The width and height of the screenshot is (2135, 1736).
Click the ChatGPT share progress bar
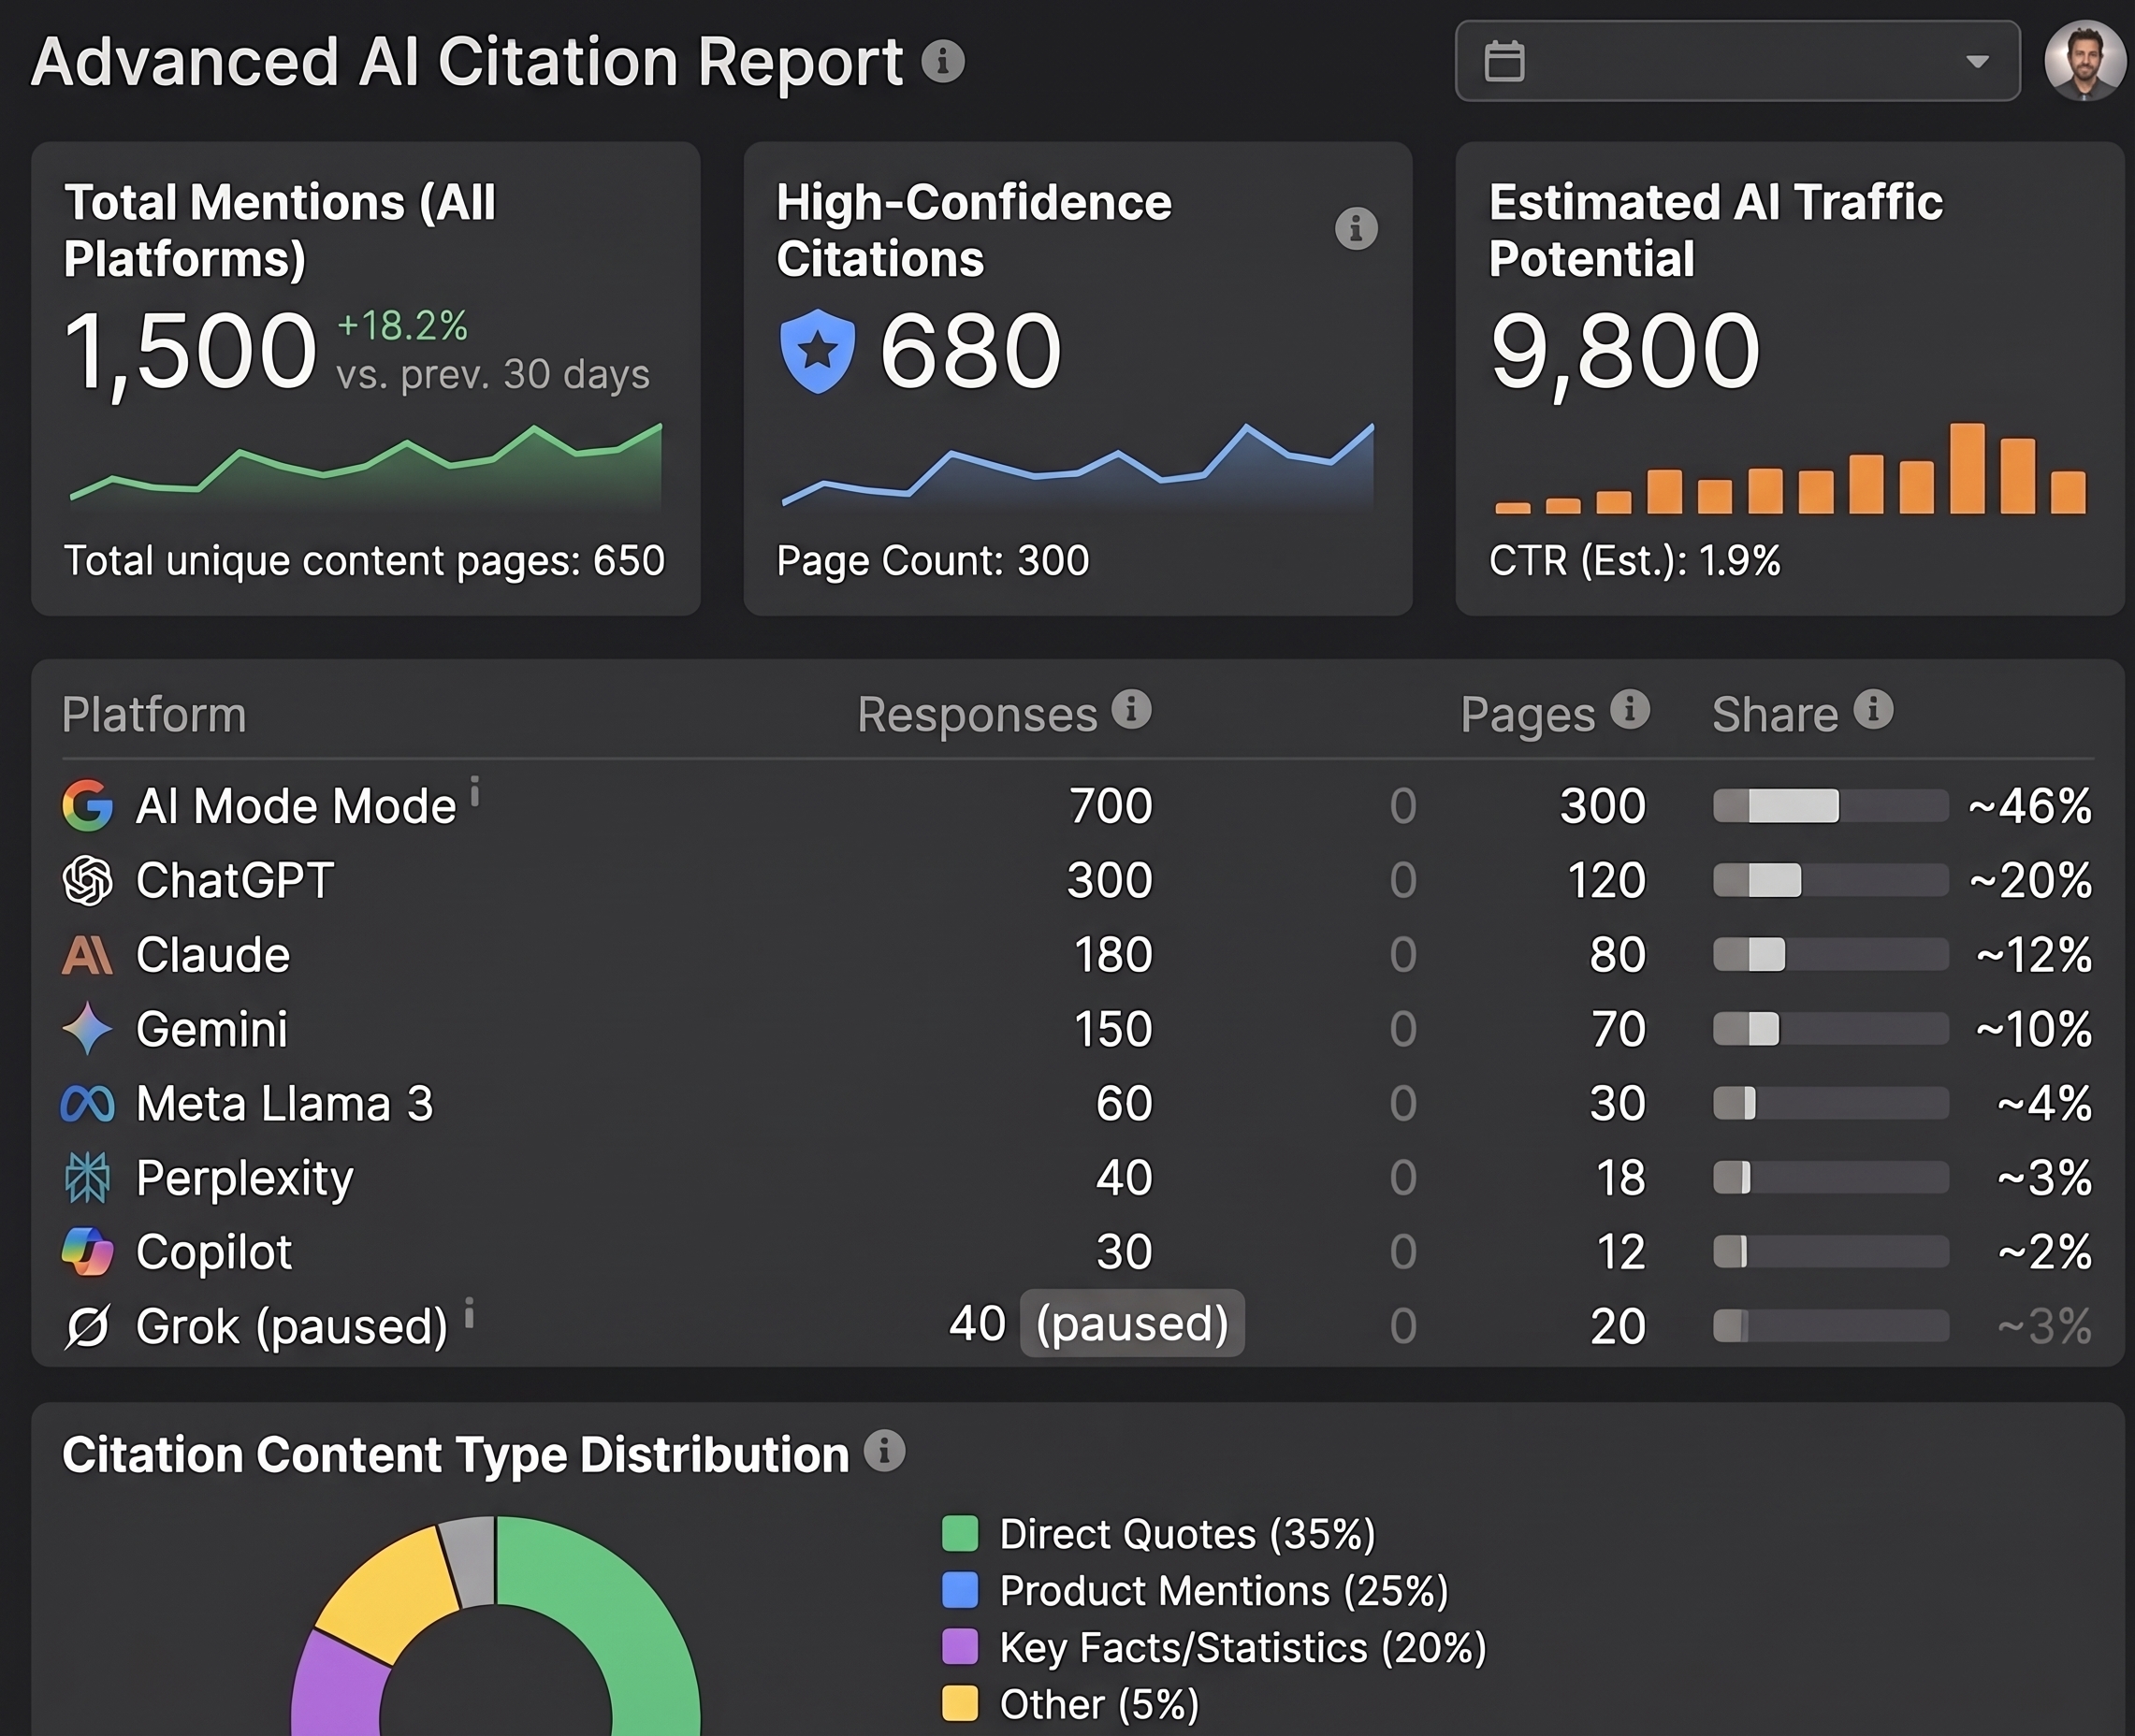(x=1830, y=880)
